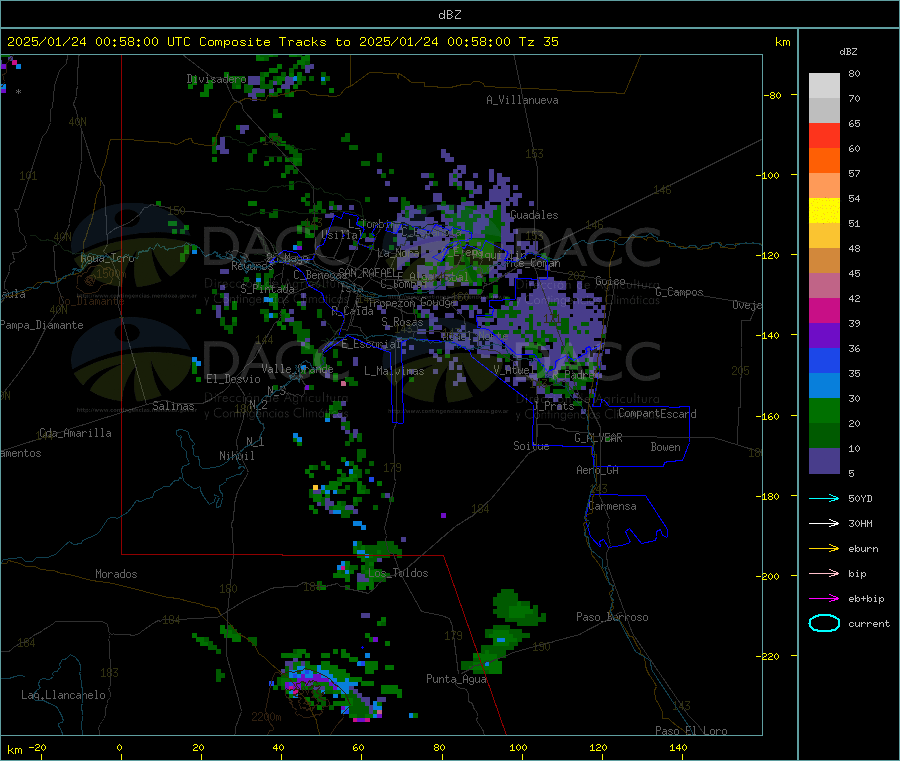Click the SAN_RAFAEL map label
The image size is (900, 761).
367,272
